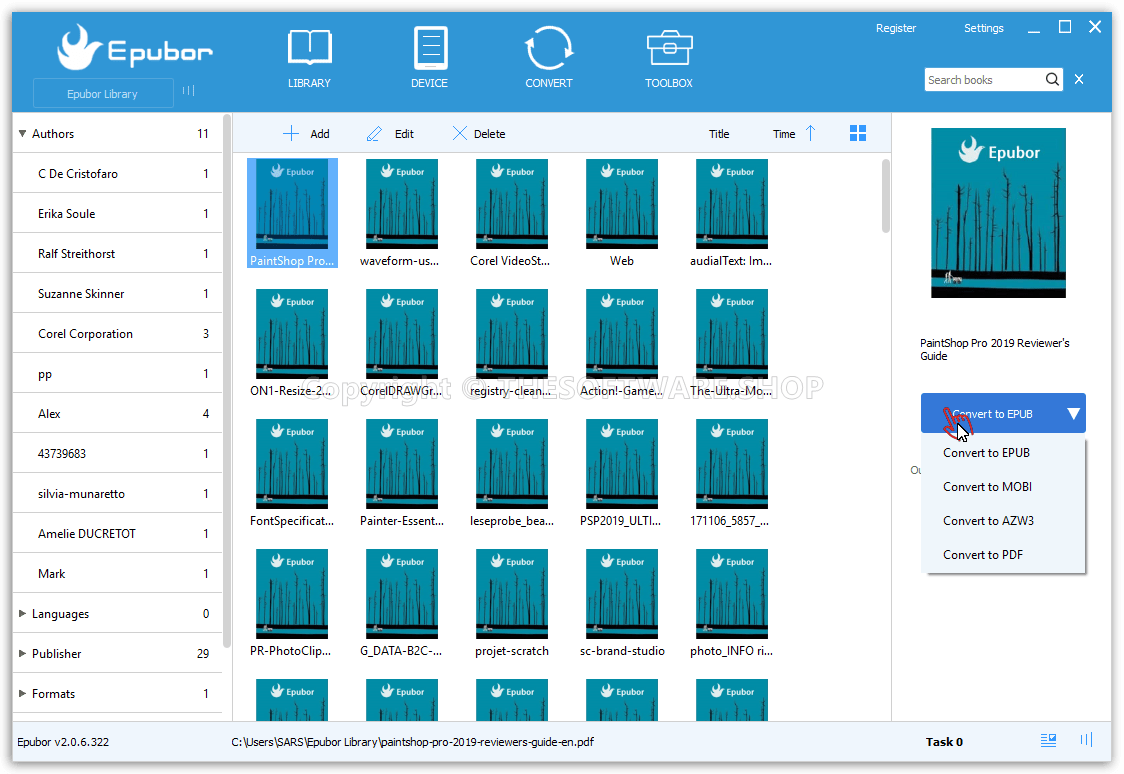Open the Toolbox icon
The width and height of the screenshot is (1124, 774).
tap(669, 49)
